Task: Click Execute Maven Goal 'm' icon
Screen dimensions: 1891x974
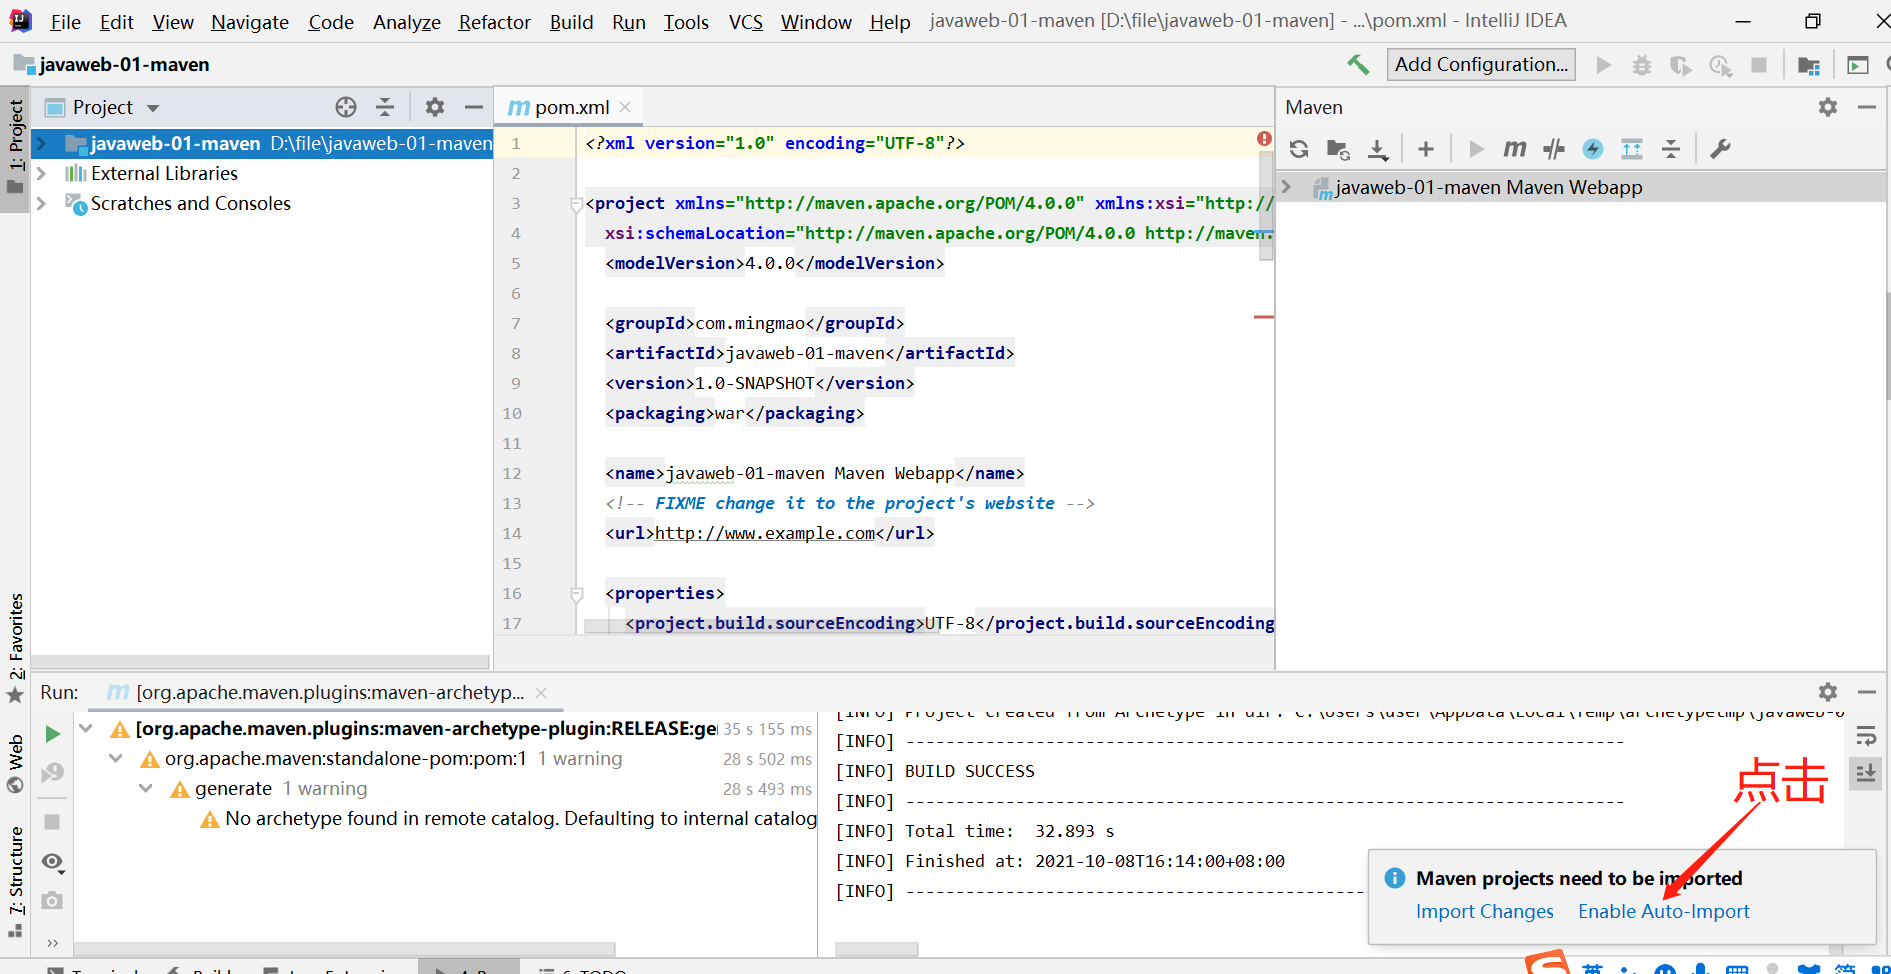Action: click(x=1514, y=149)
